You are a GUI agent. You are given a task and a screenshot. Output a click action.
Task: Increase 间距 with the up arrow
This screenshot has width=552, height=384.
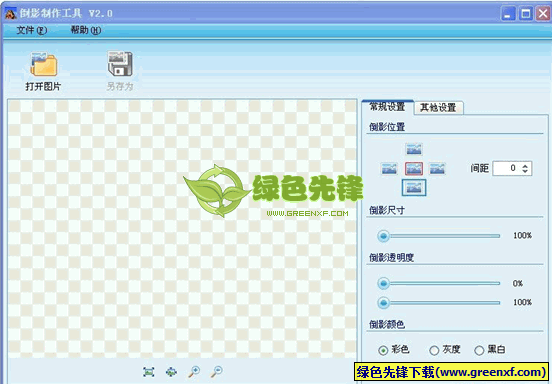[525, 166]
